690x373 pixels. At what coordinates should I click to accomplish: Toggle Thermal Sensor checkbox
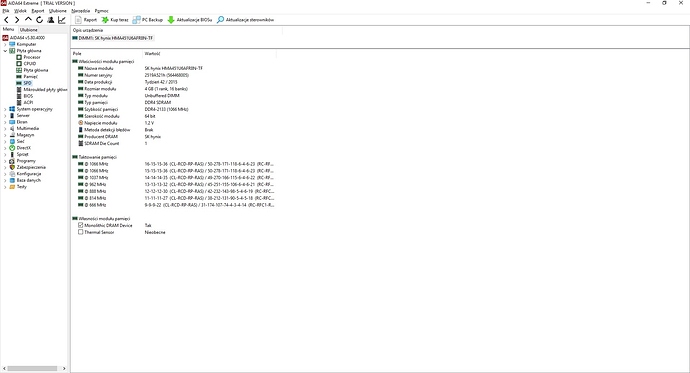pos(81,232)
